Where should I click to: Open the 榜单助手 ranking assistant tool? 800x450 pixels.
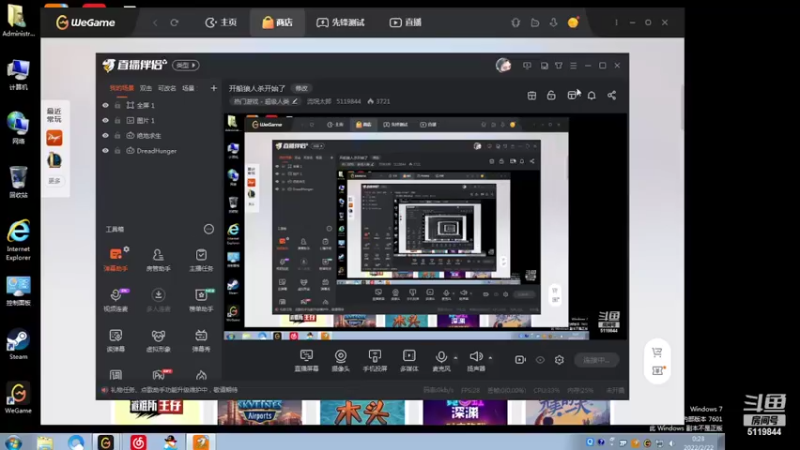(201, 299)
